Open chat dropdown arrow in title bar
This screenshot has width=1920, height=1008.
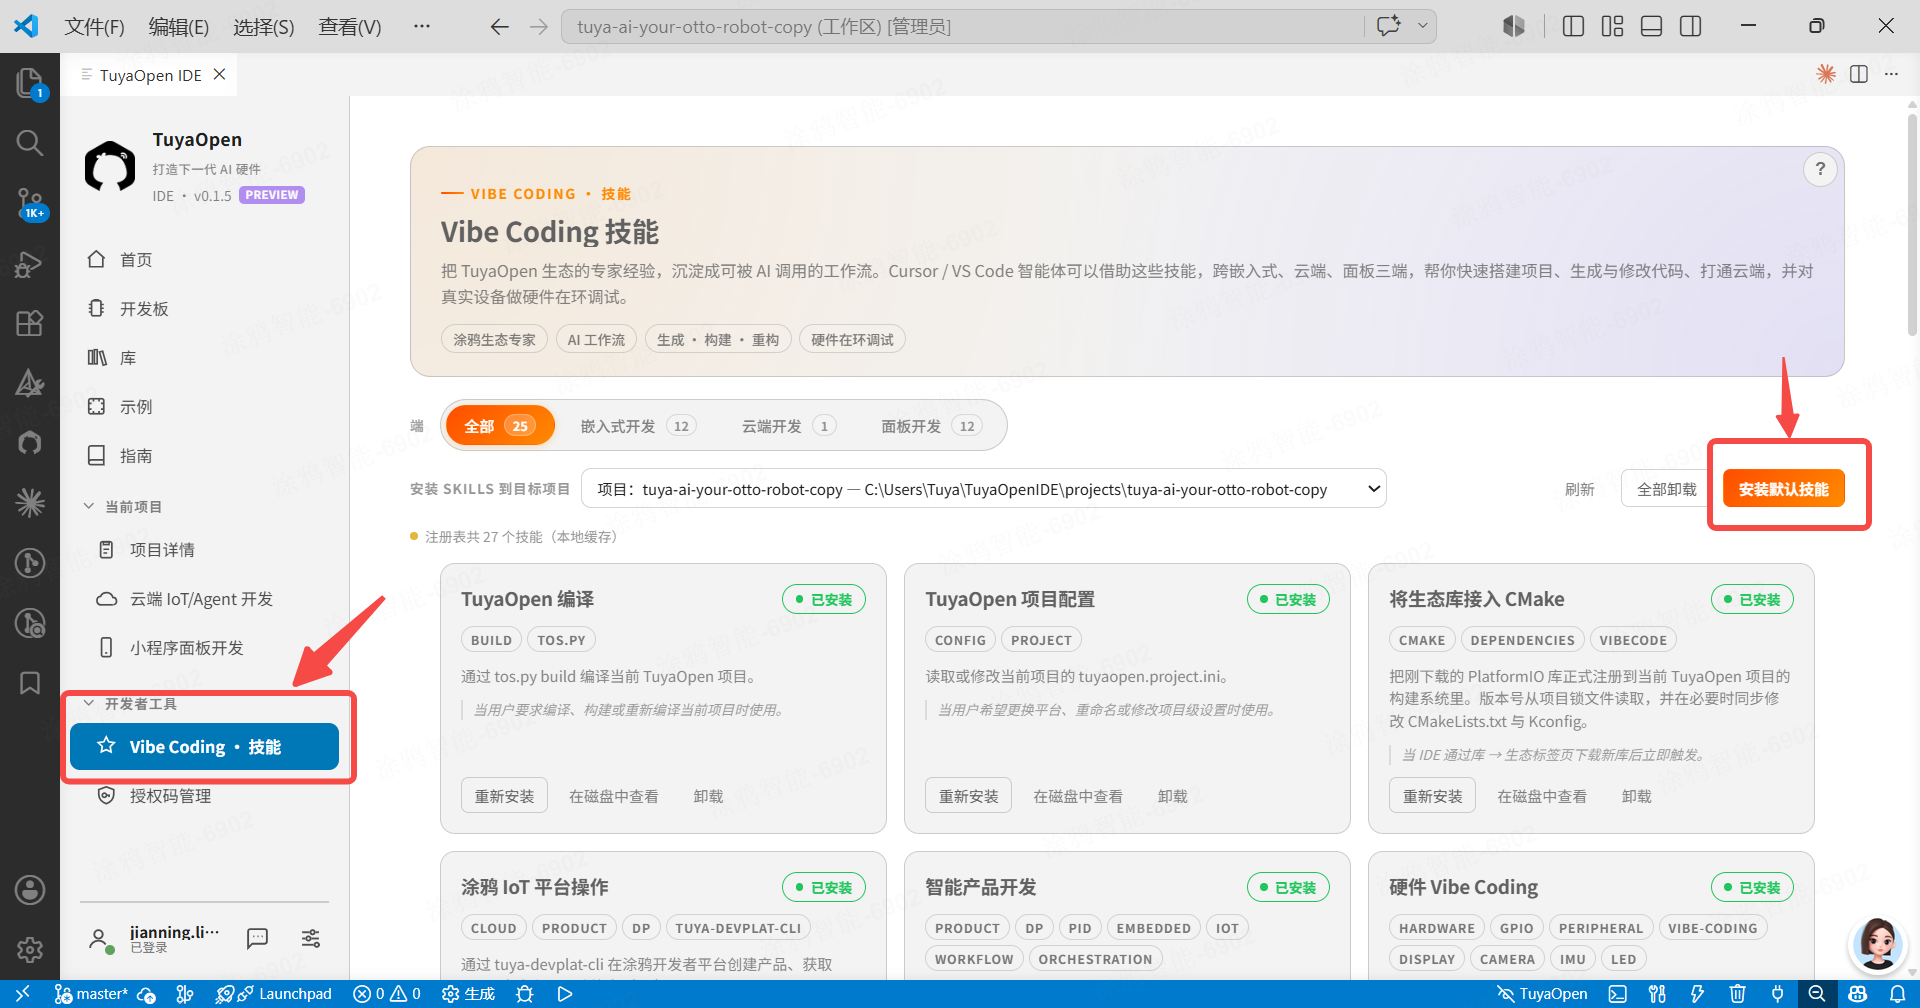1422,26
